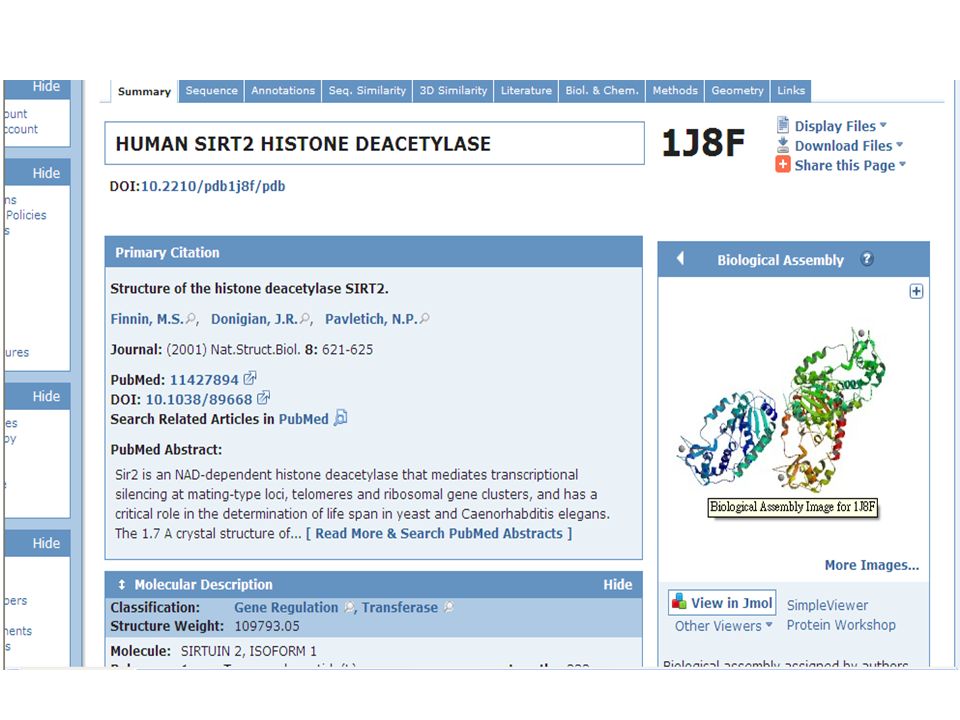The width and height of the screenshot is (960, 720).
Task: Click the help question mark on Biological Assembly
Action: [x=866, y=259]
